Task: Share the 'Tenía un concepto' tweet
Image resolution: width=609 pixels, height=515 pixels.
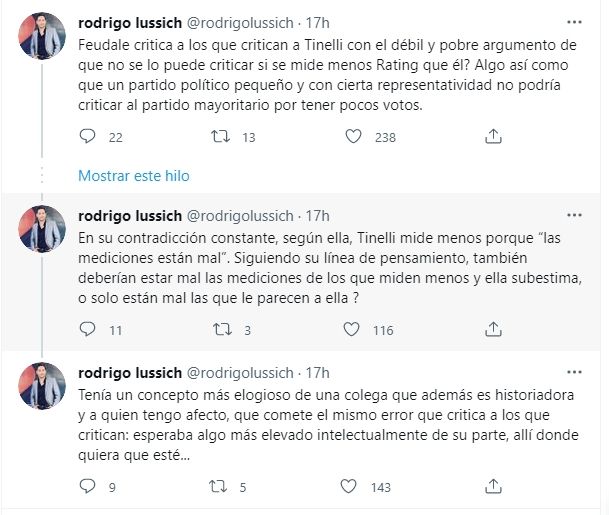Action: 491,487
